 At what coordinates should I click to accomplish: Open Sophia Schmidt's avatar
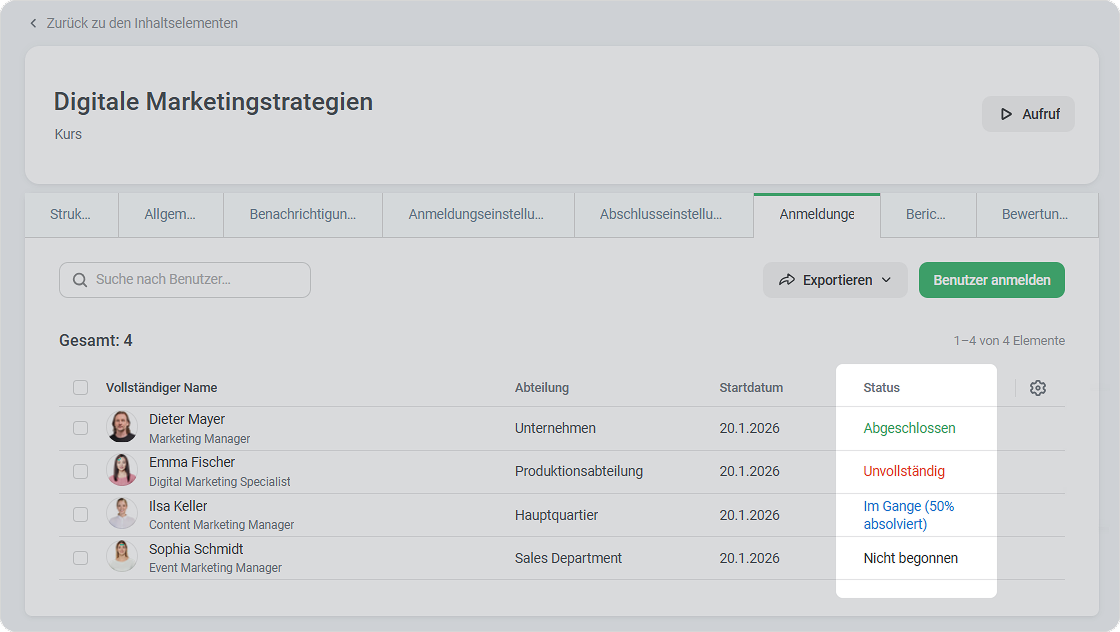[x=122, y=556]
